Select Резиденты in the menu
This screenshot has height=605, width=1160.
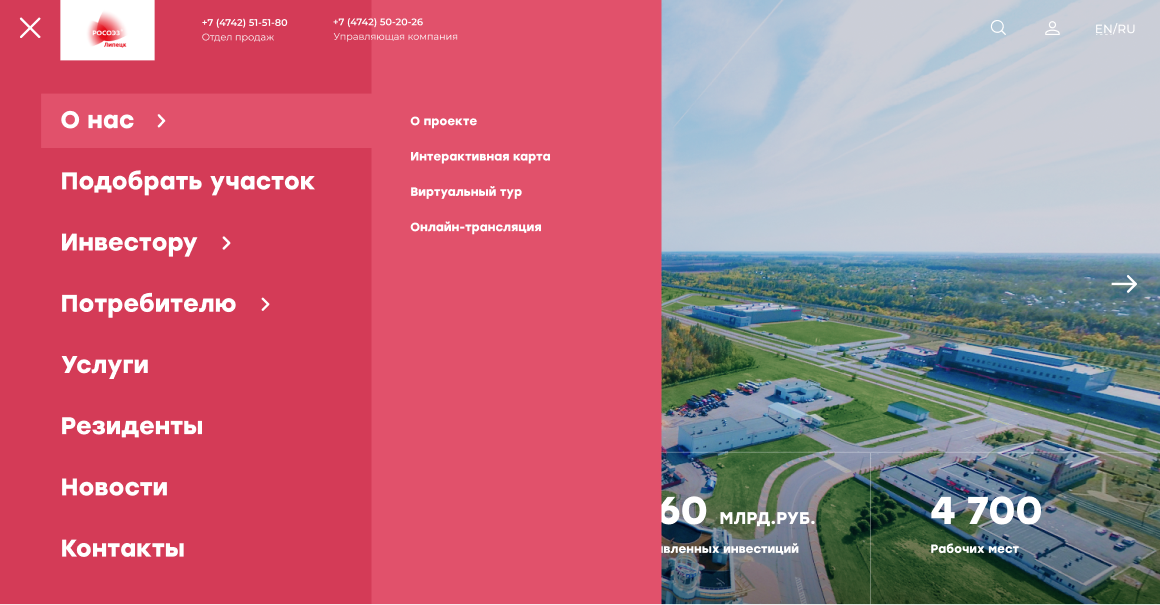click(x=131, y=426)
